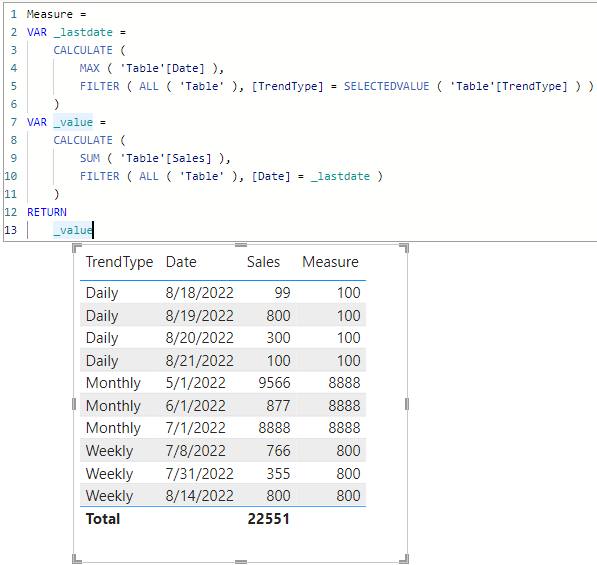Image resolution: width=597 pixels, height=565 pixels.
Task: Click the Sales value 99
Action: pos(282,293)
